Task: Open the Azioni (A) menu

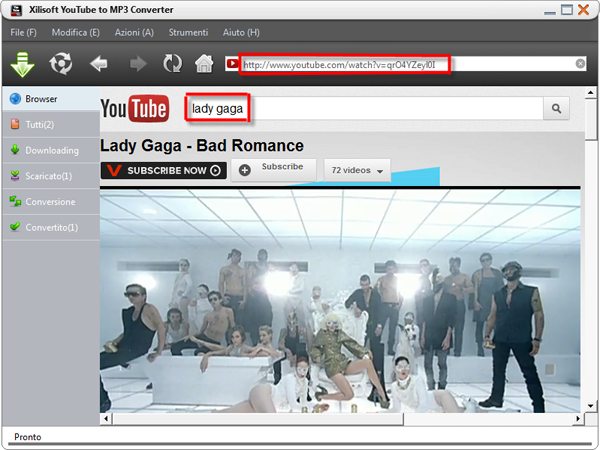Action: [x=134, y=33]
